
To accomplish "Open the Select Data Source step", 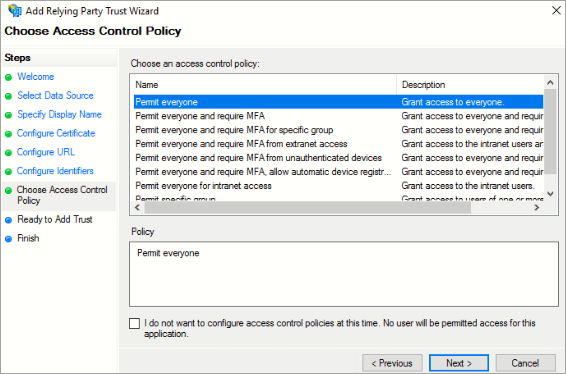I will pyautogui.click(x=55, y=95).
